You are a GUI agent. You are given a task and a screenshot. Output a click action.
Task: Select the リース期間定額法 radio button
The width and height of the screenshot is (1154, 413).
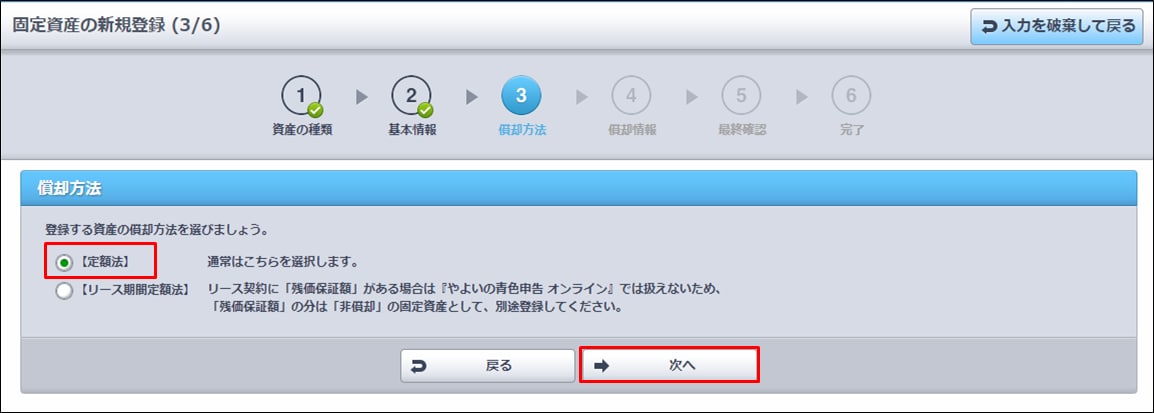65,291
